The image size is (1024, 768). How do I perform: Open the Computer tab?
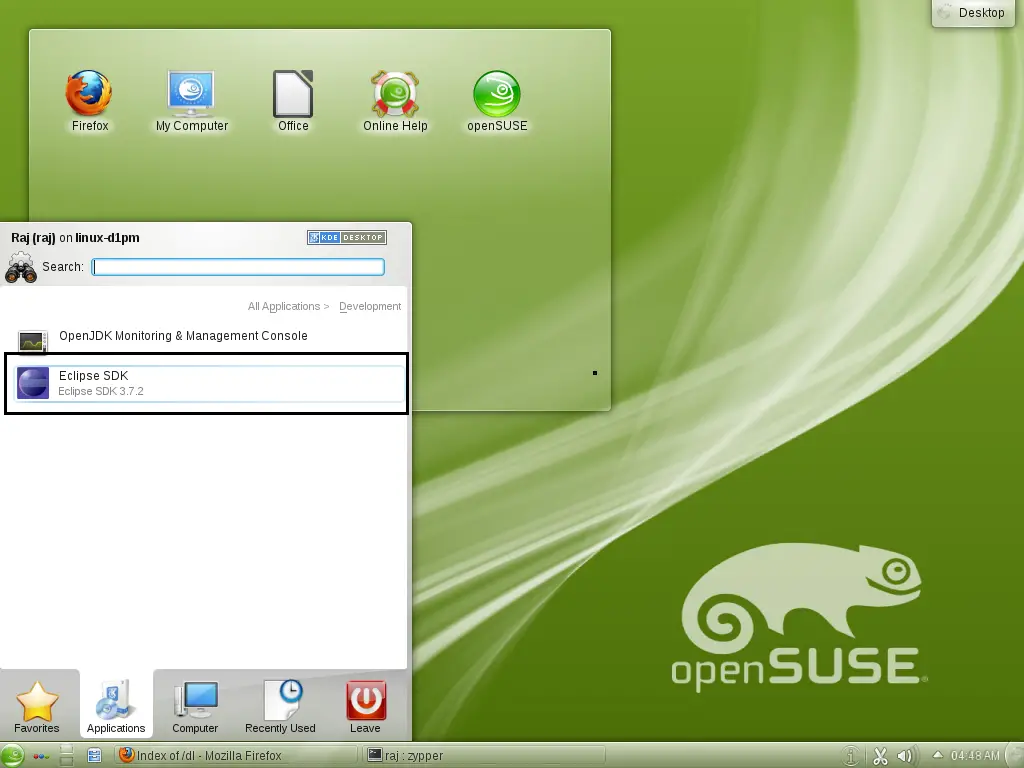195,706
